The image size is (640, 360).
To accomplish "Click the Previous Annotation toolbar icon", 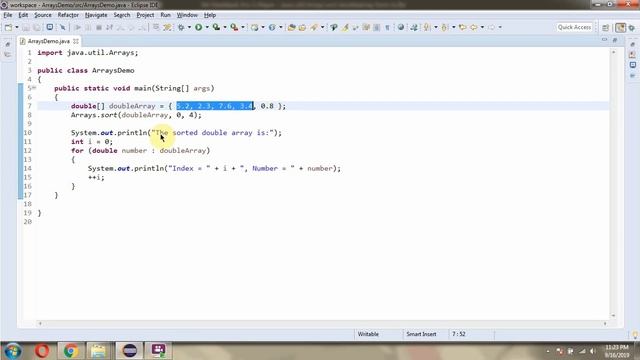I will (x=444, y=27).
